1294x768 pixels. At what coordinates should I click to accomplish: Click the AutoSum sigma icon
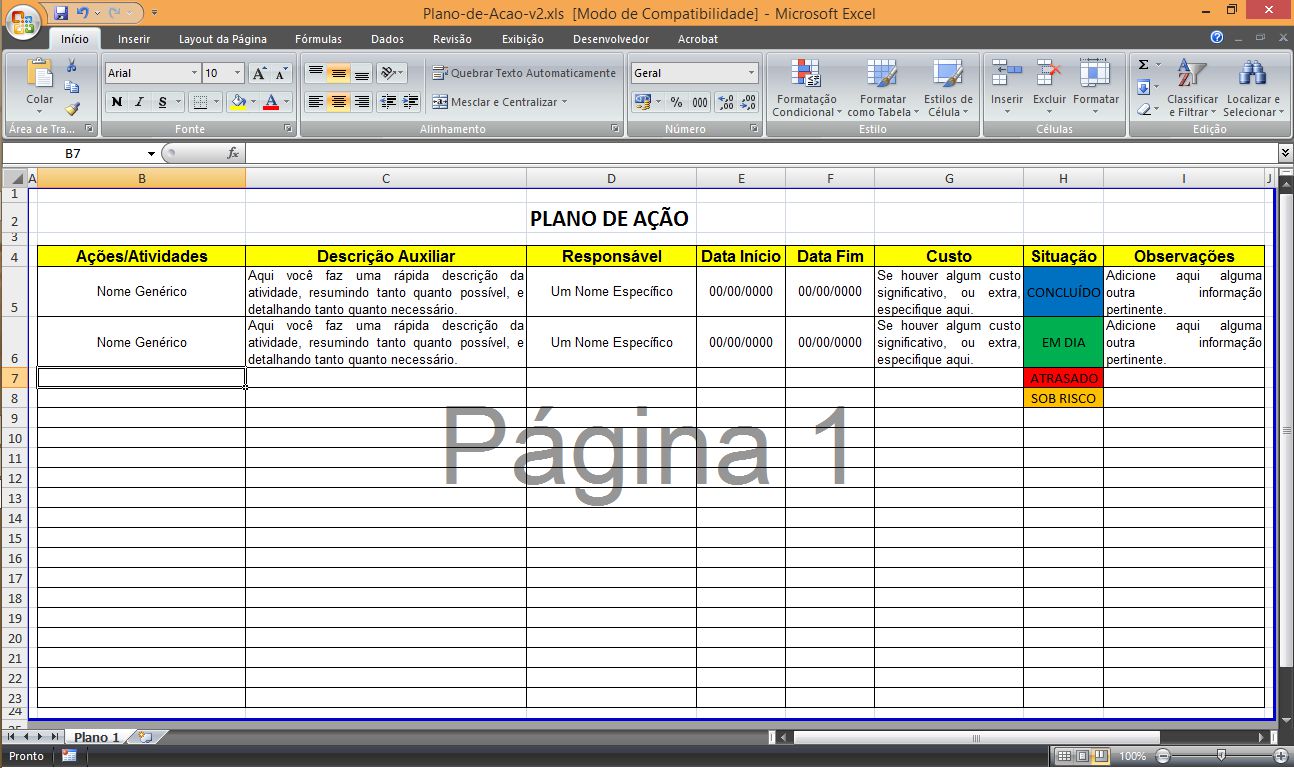1144,65
